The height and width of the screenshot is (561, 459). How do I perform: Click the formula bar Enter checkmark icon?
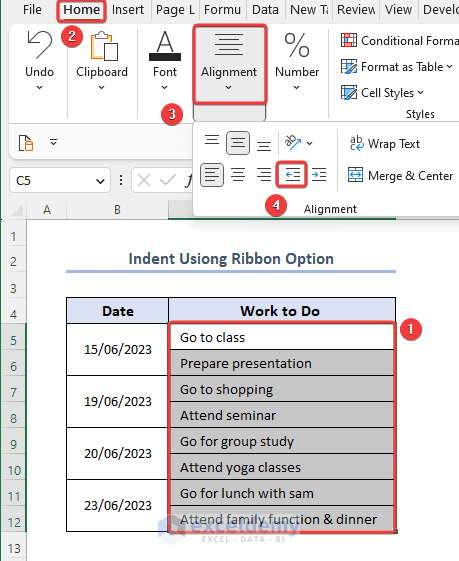tap(168, 180)
